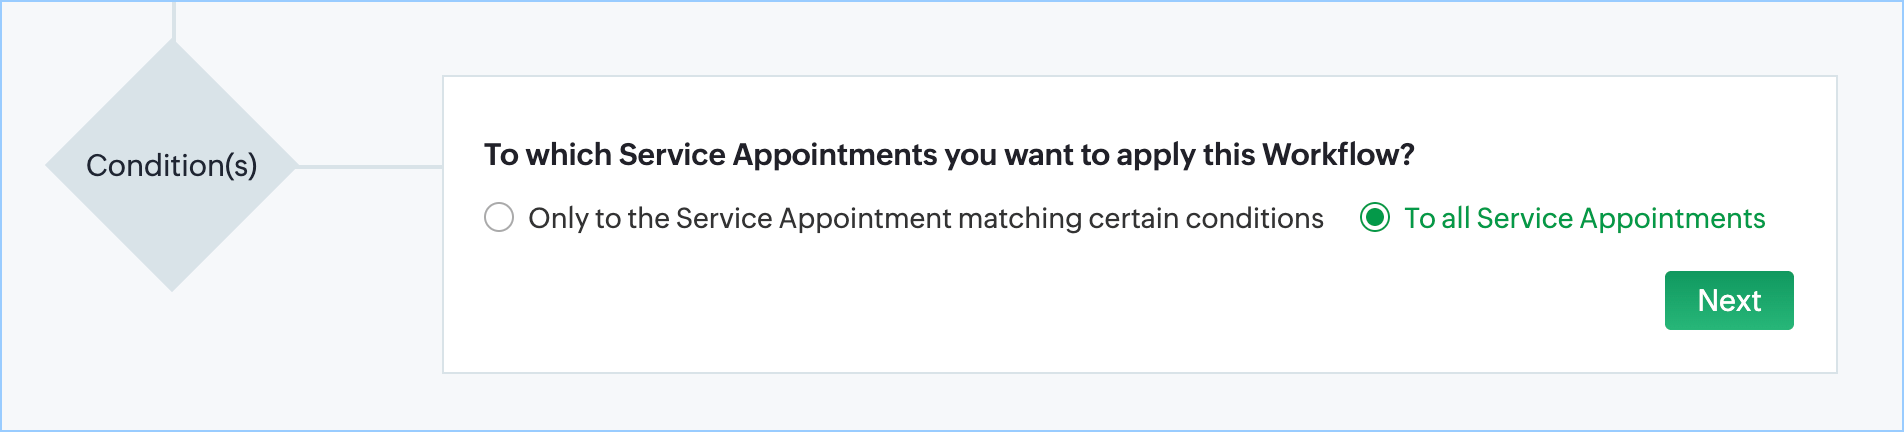The width and height of the screenshot is (1904, 432).
Task: Click the horizontal connector line beside Condition(s)
Action: pyautogui.click(x=370, y=167)
